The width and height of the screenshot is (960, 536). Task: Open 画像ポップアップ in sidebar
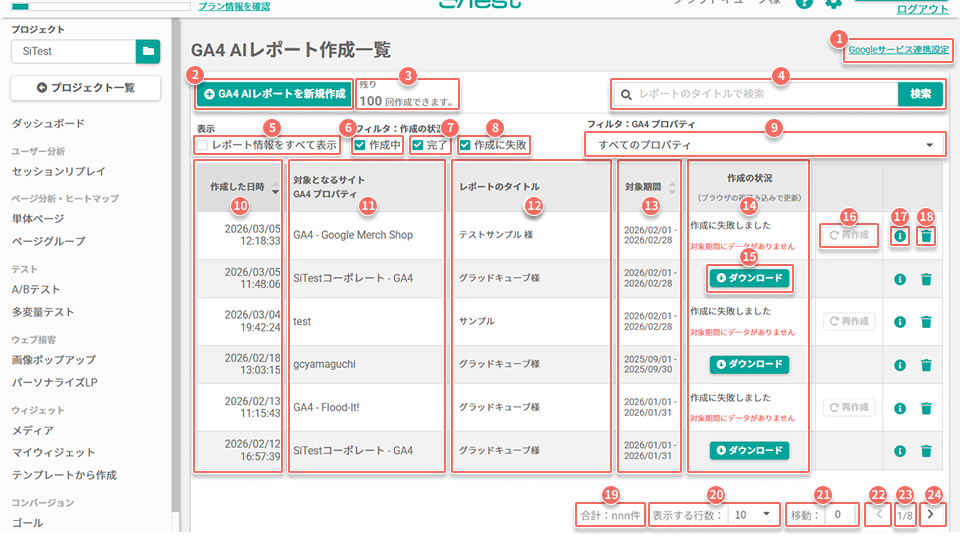54,360
